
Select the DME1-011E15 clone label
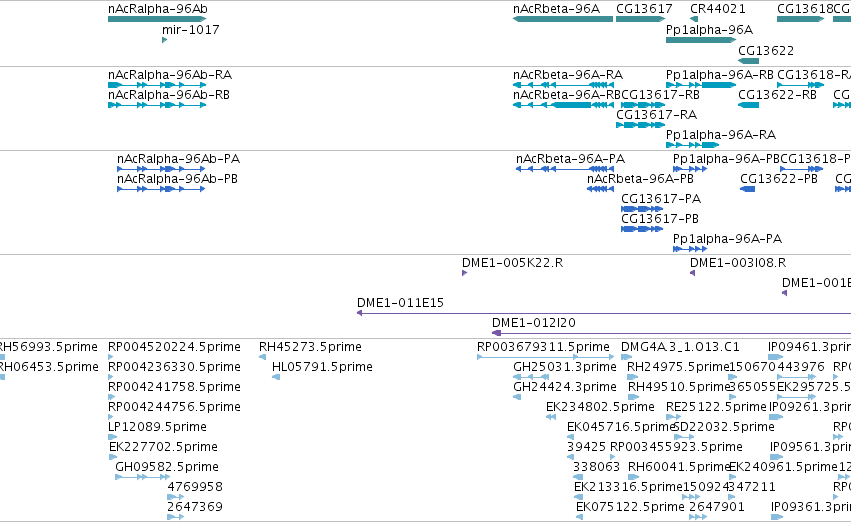pos(400,303)
